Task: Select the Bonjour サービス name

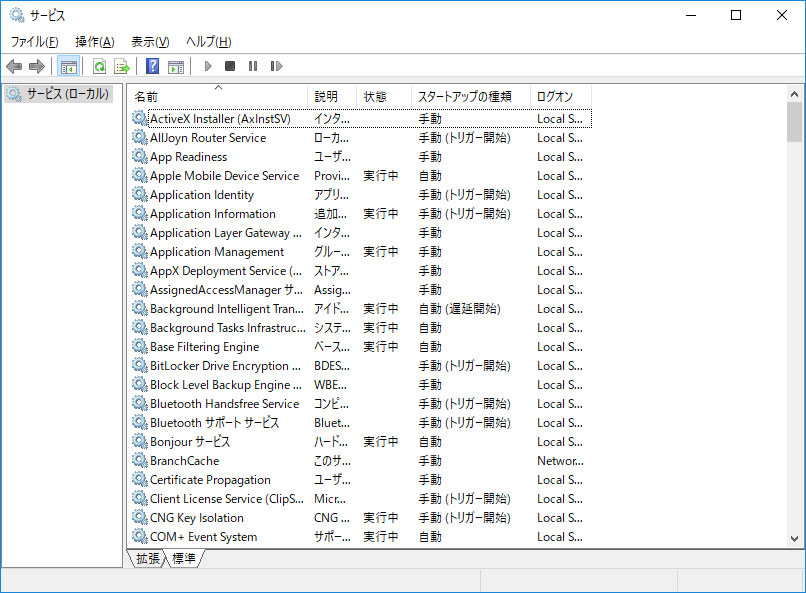Action: (x=190, y=442)
